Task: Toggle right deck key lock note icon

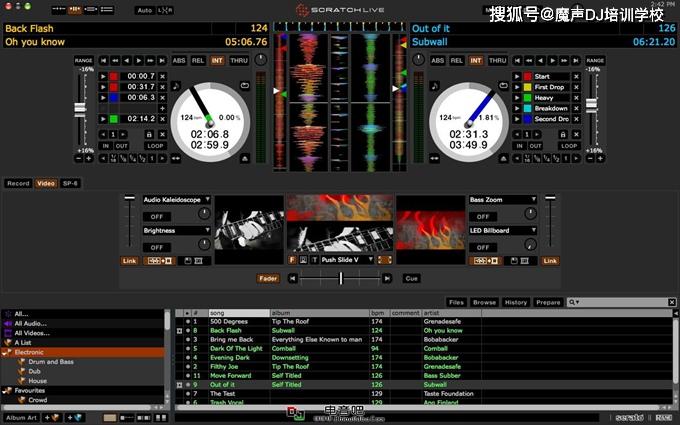Action: (x=435, y=86)
